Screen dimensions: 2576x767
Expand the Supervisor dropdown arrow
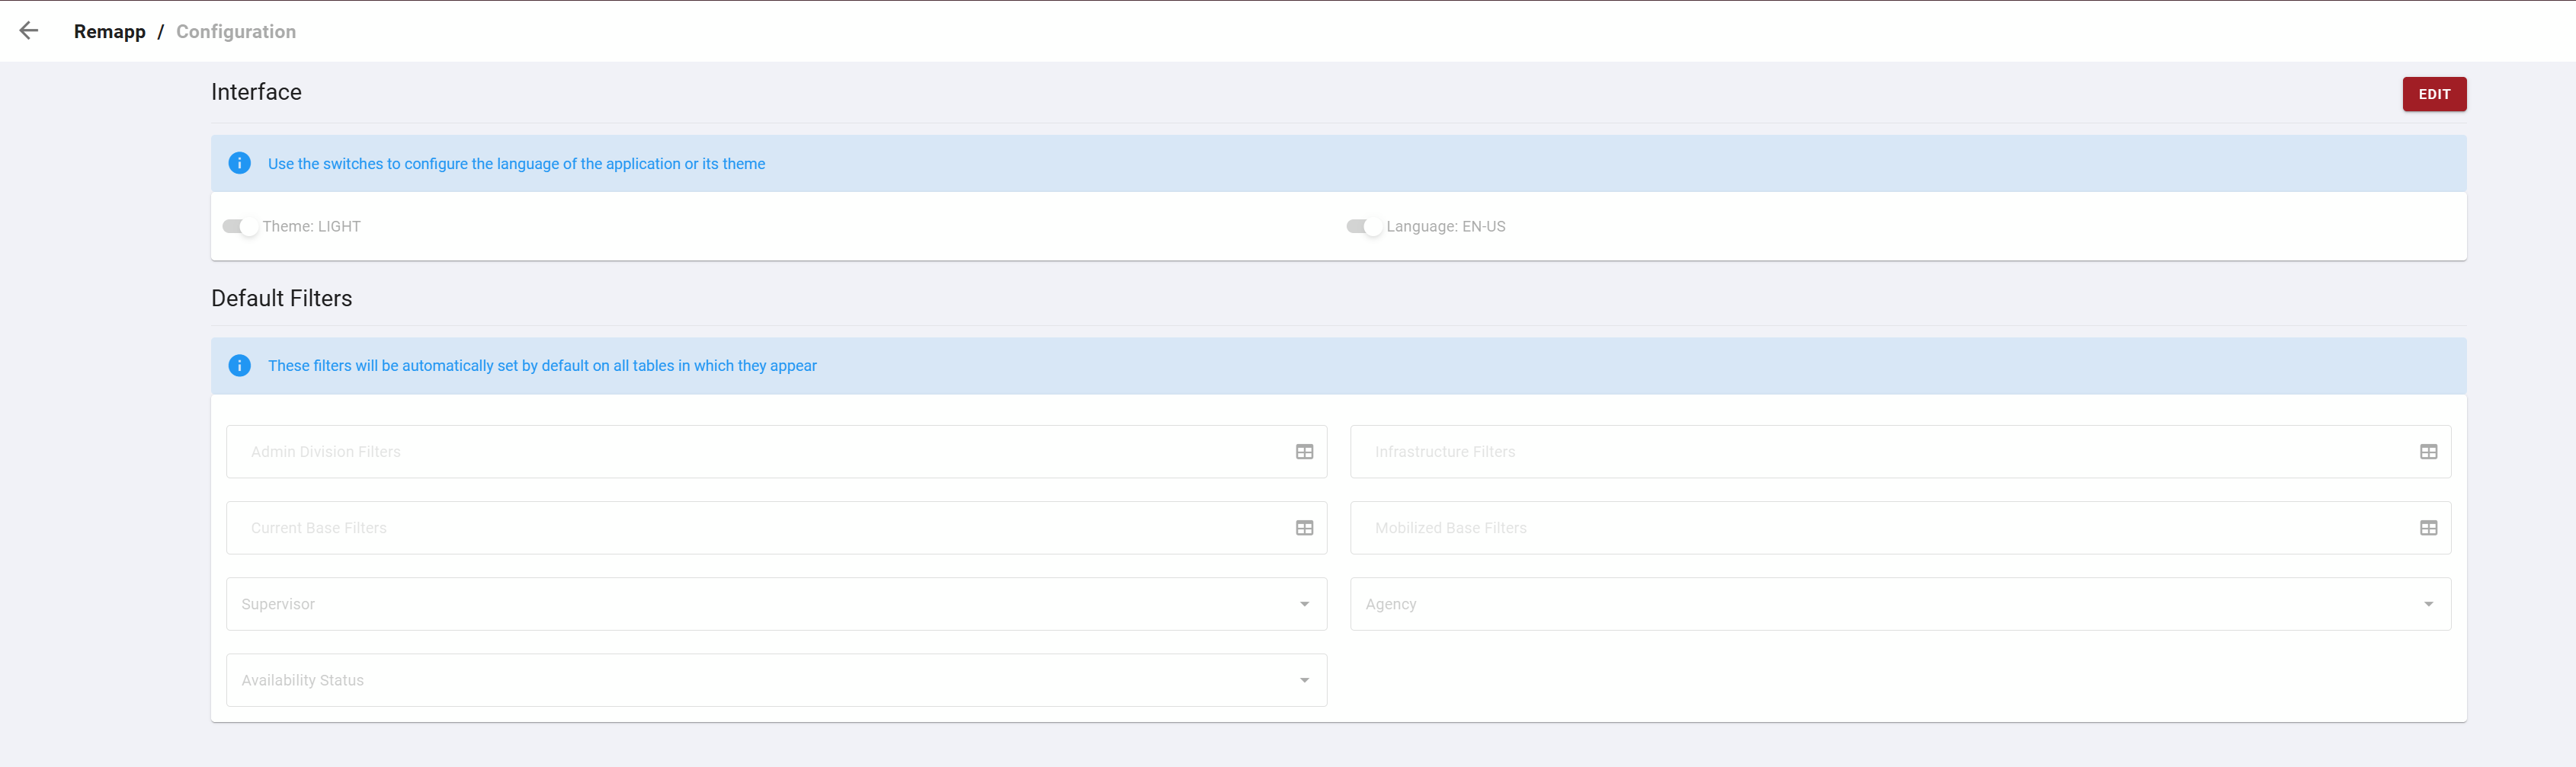tap(1304, 604)
